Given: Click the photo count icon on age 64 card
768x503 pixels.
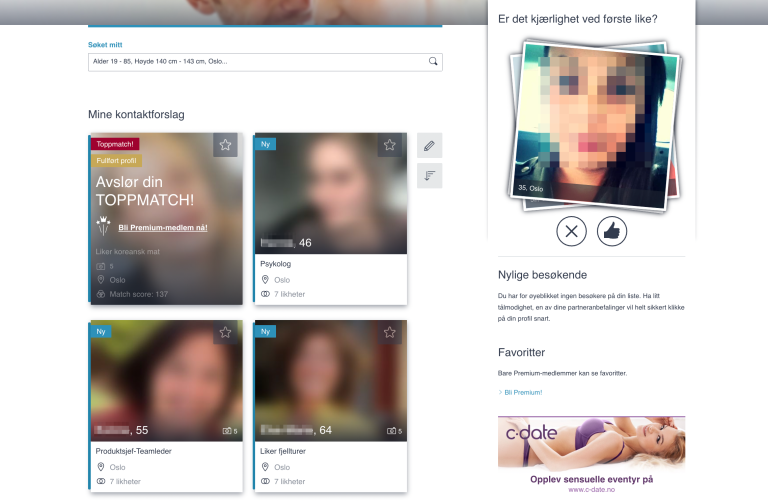Looking at the screenshot, I should coord(393,431).
